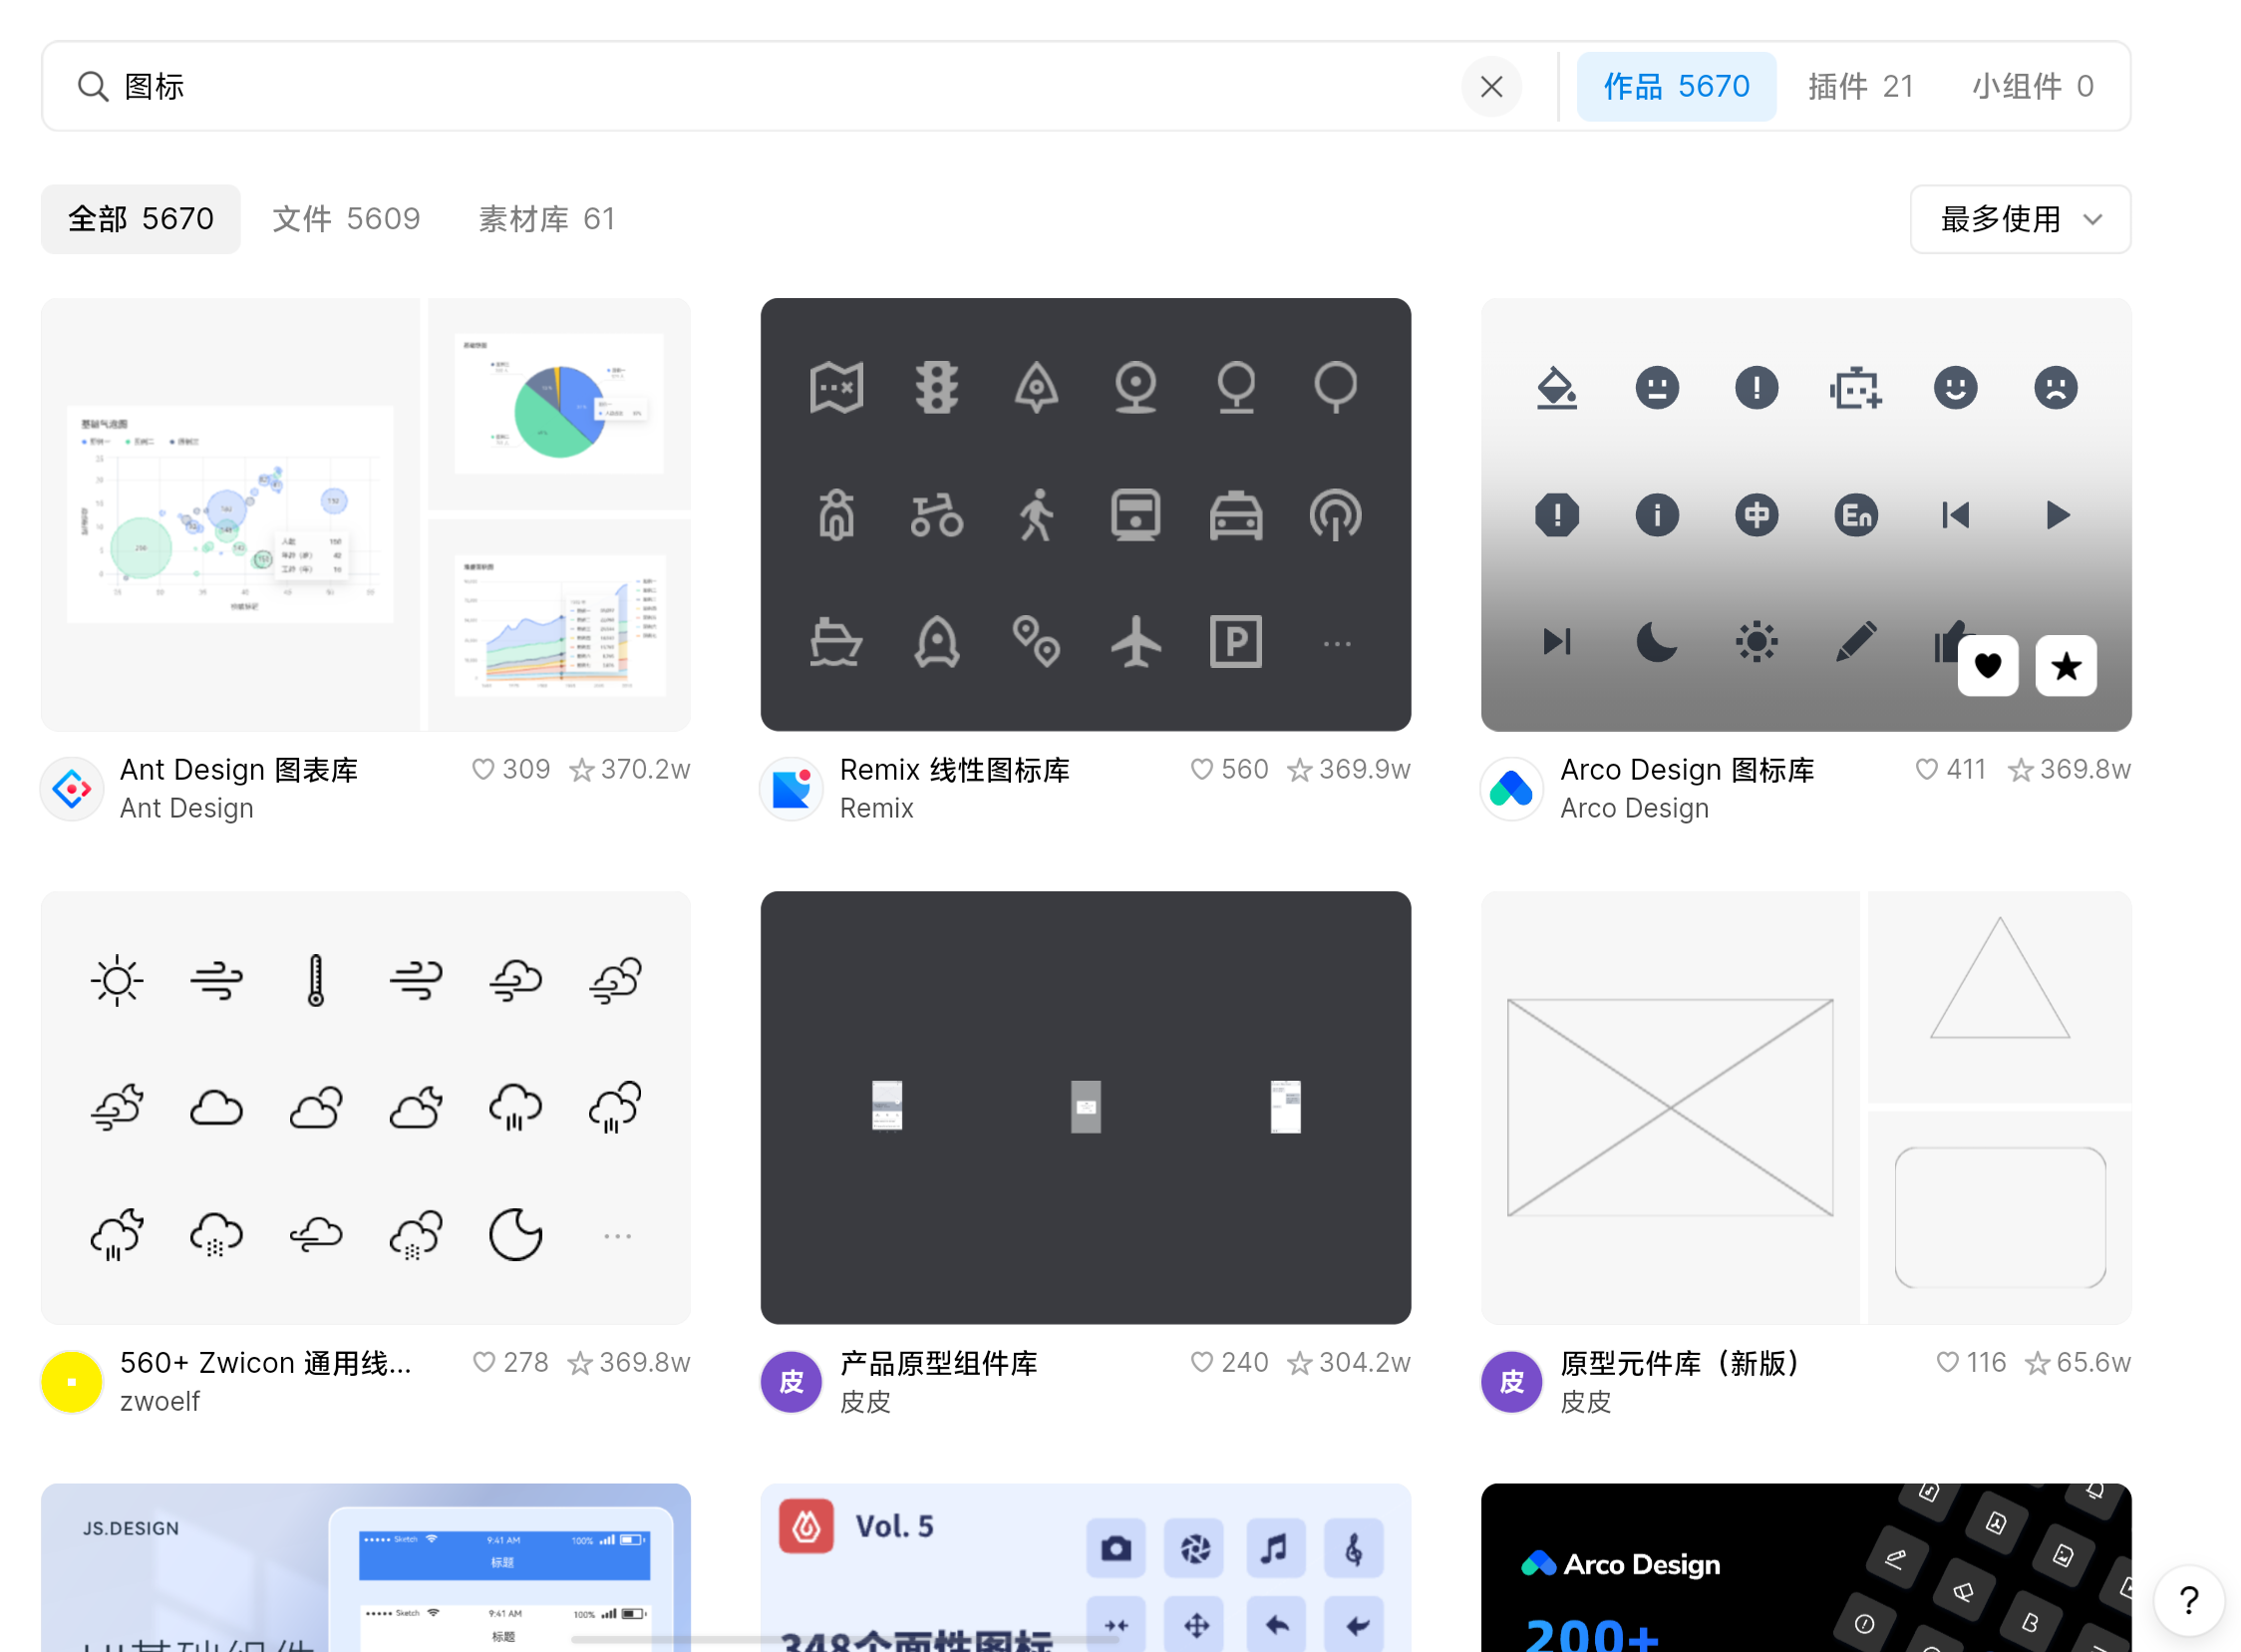Viewport: 2241px width, 1652px height.
Task: Open the Arco Design 图标库 title
Action: click(1687, 769)
